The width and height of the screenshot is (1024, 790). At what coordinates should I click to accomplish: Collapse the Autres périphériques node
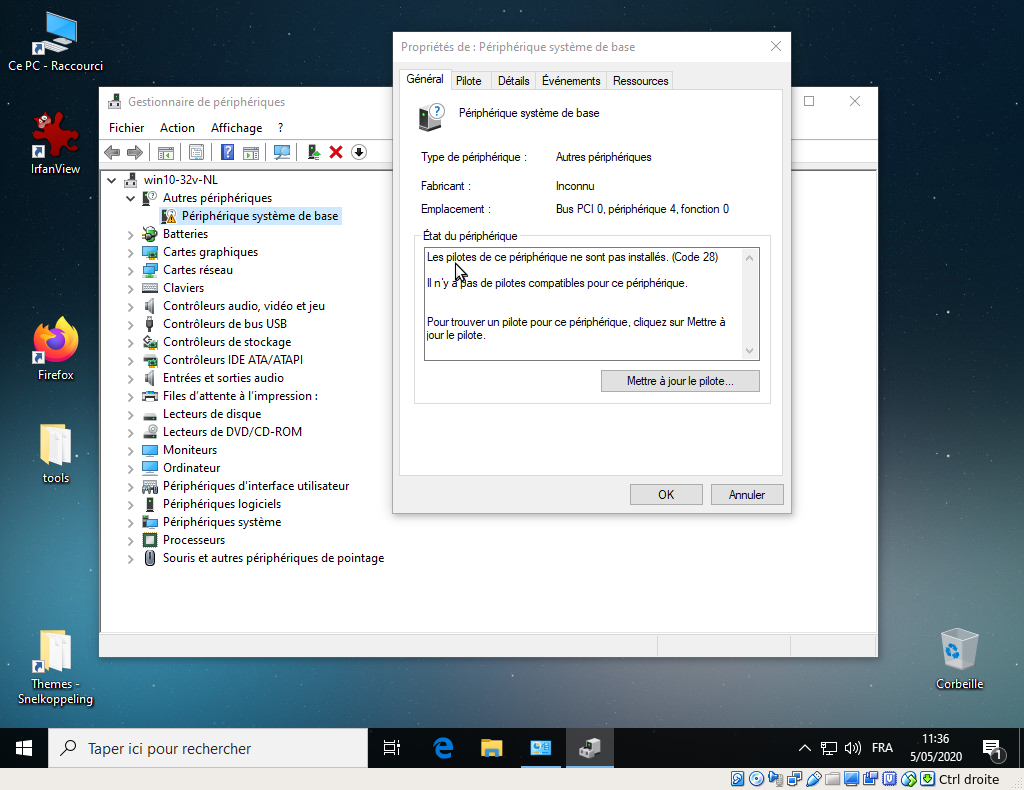130,198
